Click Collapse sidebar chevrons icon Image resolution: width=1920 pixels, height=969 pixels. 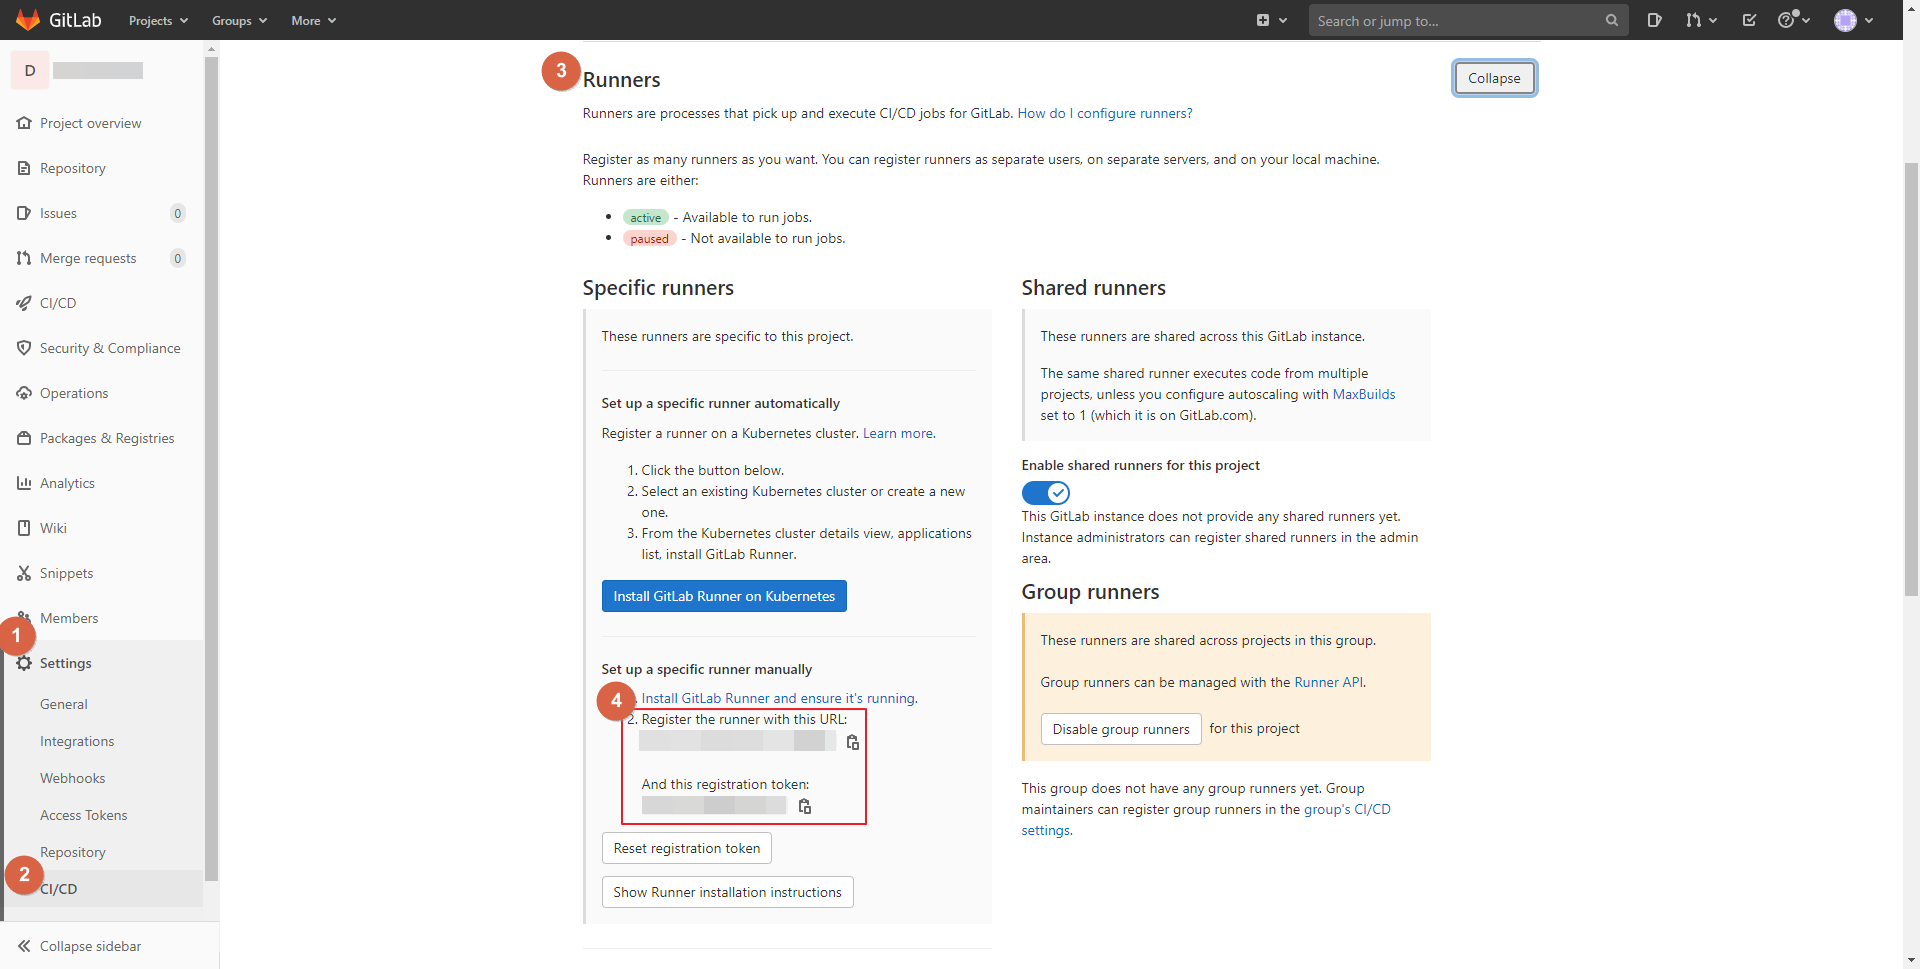24,946
